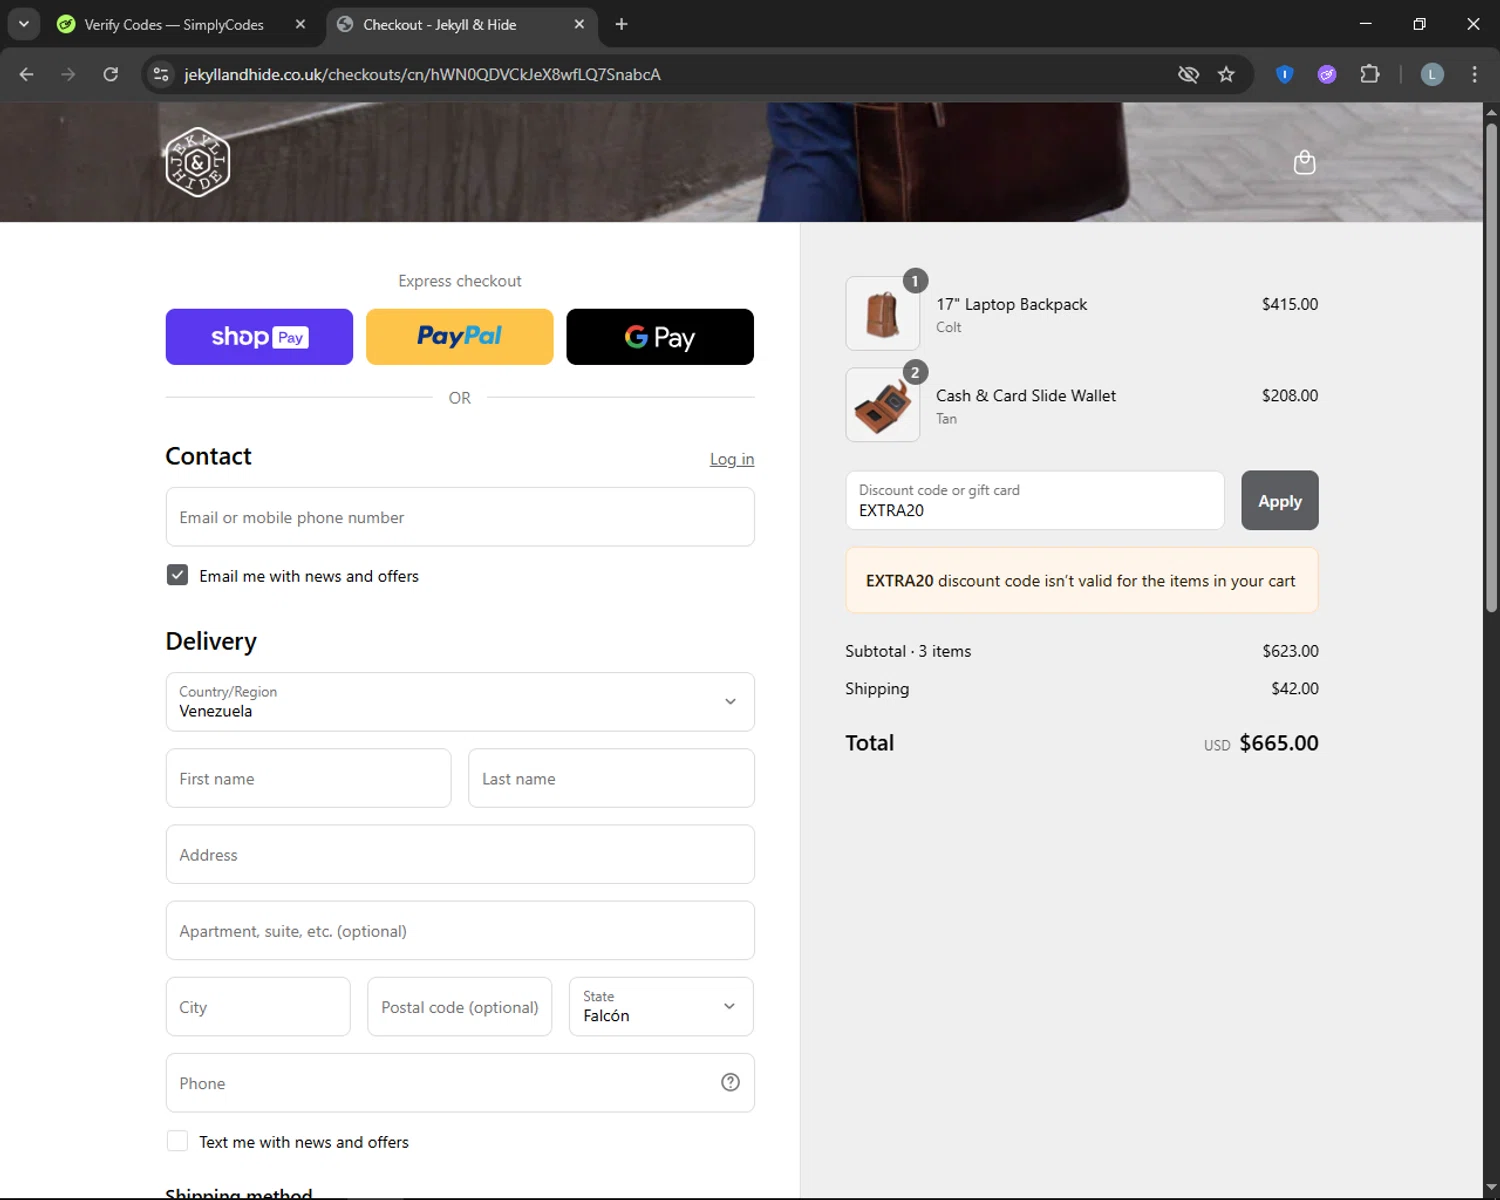Screen dimensions: 1500x1200
Task: Click the Express checkout label
Action: click(460, 281)
